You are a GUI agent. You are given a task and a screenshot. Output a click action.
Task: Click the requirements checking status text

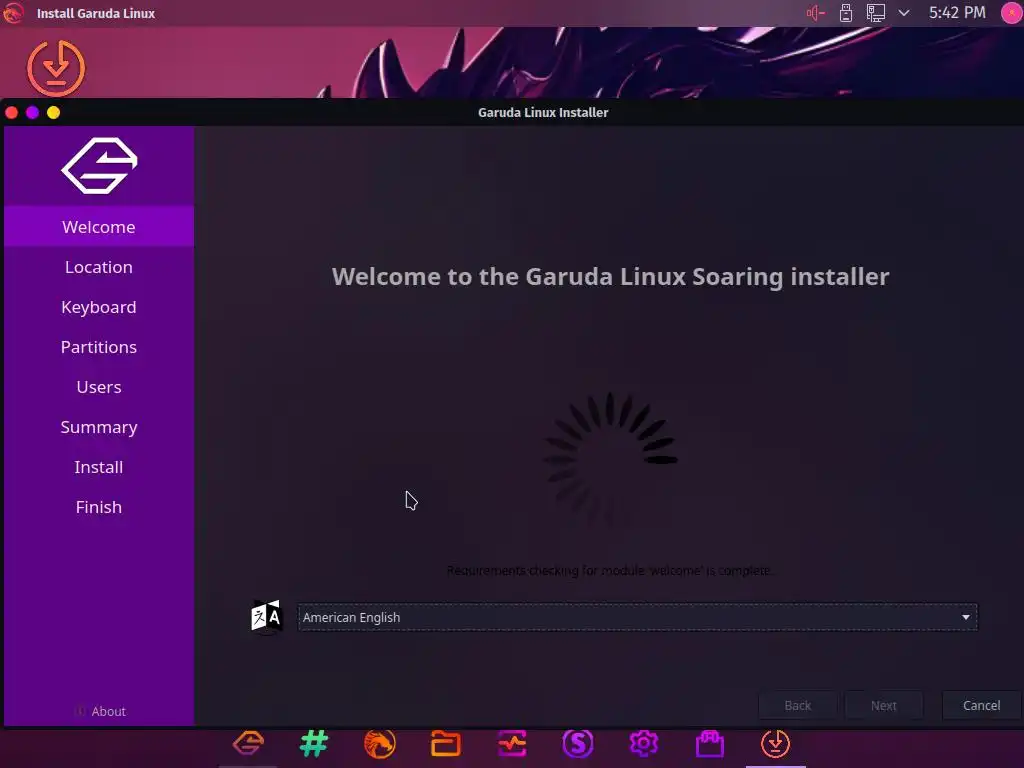[610, 570]
